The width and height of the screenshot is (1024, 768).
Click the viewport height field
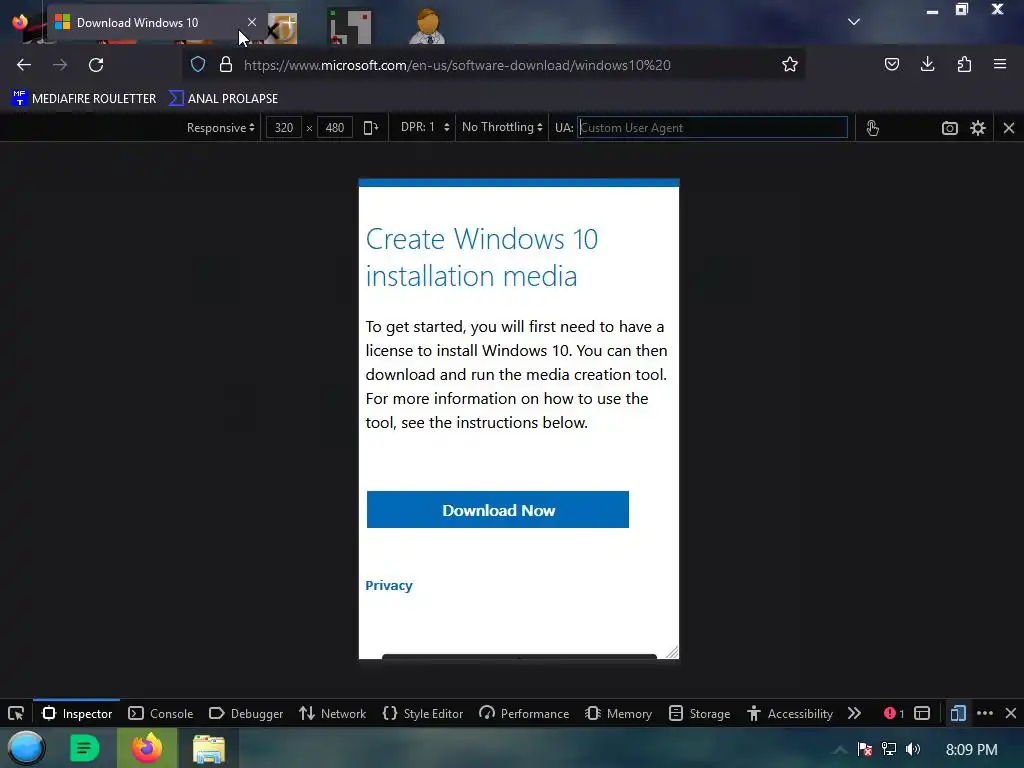(x=335, y=128)
